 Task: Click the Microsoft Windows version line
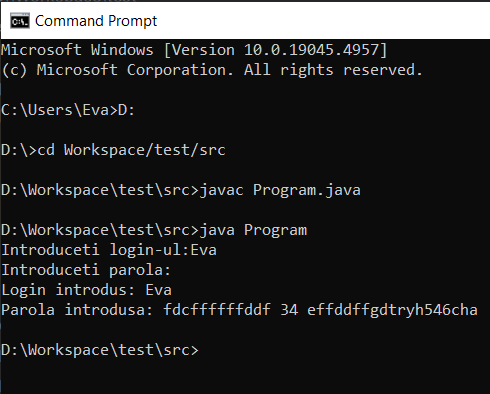pyautogui.click(x=194, y=50)
